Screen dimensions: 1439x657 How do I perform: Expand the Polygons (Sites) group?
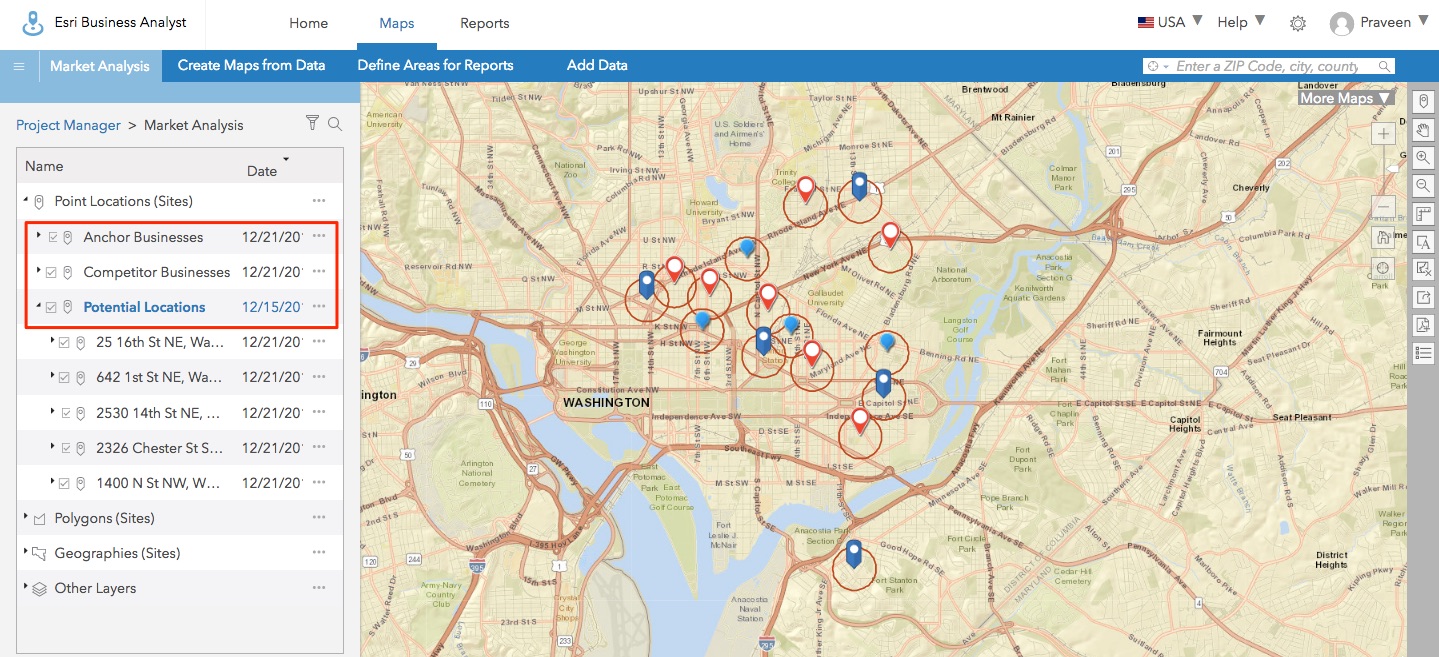click(x=26, y=517)
